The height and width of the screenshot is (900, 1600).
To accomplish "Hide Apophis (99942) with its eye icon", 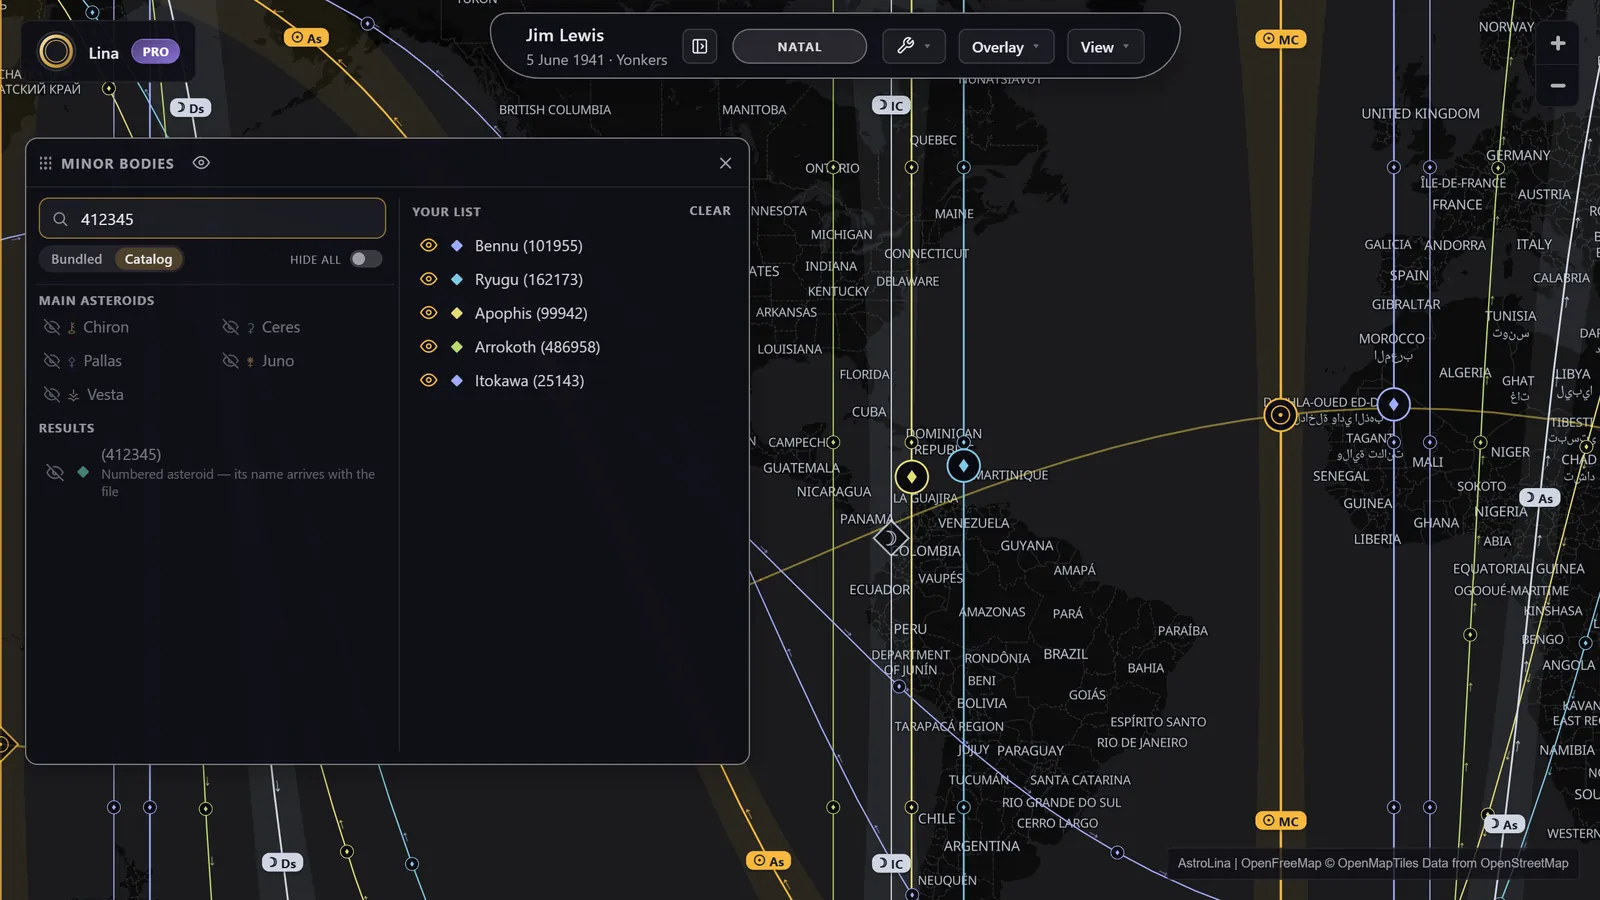I will pyautogui.click(x=429, y=313).
